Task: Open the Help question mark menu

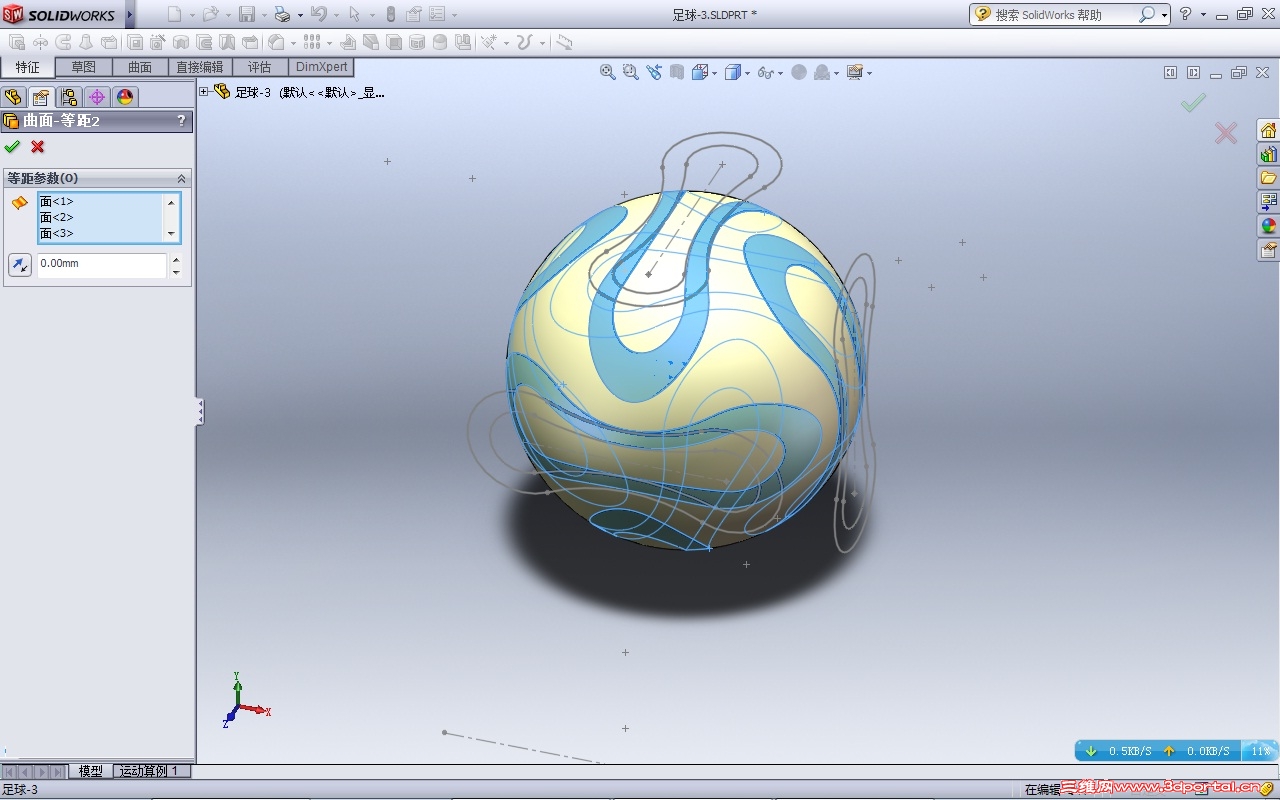Action: click(x=1186, y=14)
